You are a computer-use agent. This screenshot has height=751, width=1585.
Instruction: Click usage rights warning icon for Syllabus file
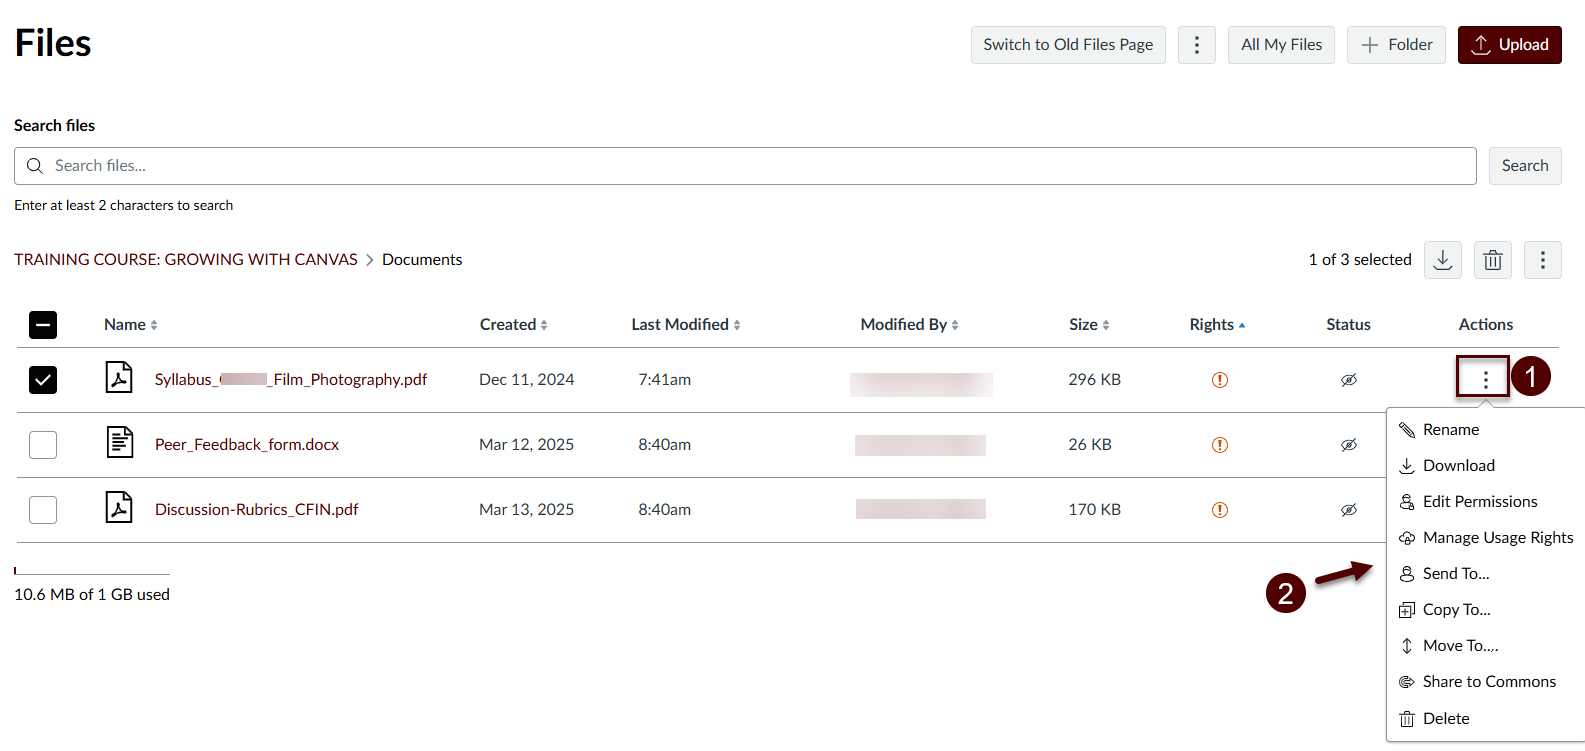pyautogui.click(x=1219, y=380)
